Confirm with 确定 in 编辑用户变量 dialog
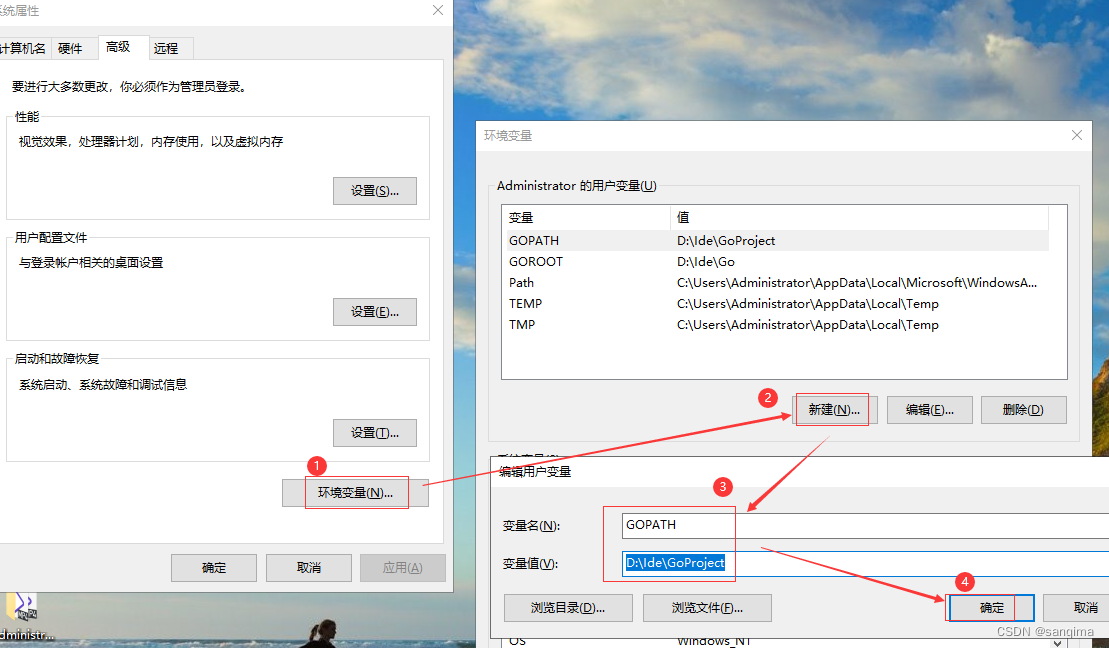The image size is (1109, 648). pos(991,608)
